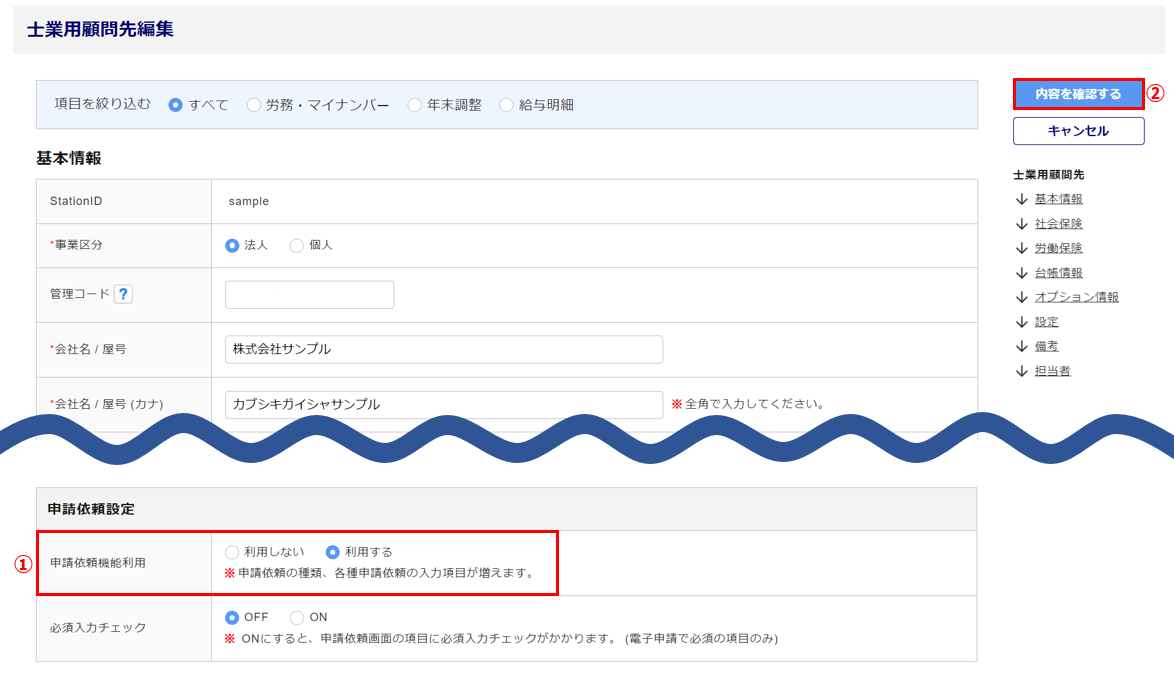Screen dimensions: 1174x675
Task: Click the arrow icon next to 担当者
Action: point(1021,371)
